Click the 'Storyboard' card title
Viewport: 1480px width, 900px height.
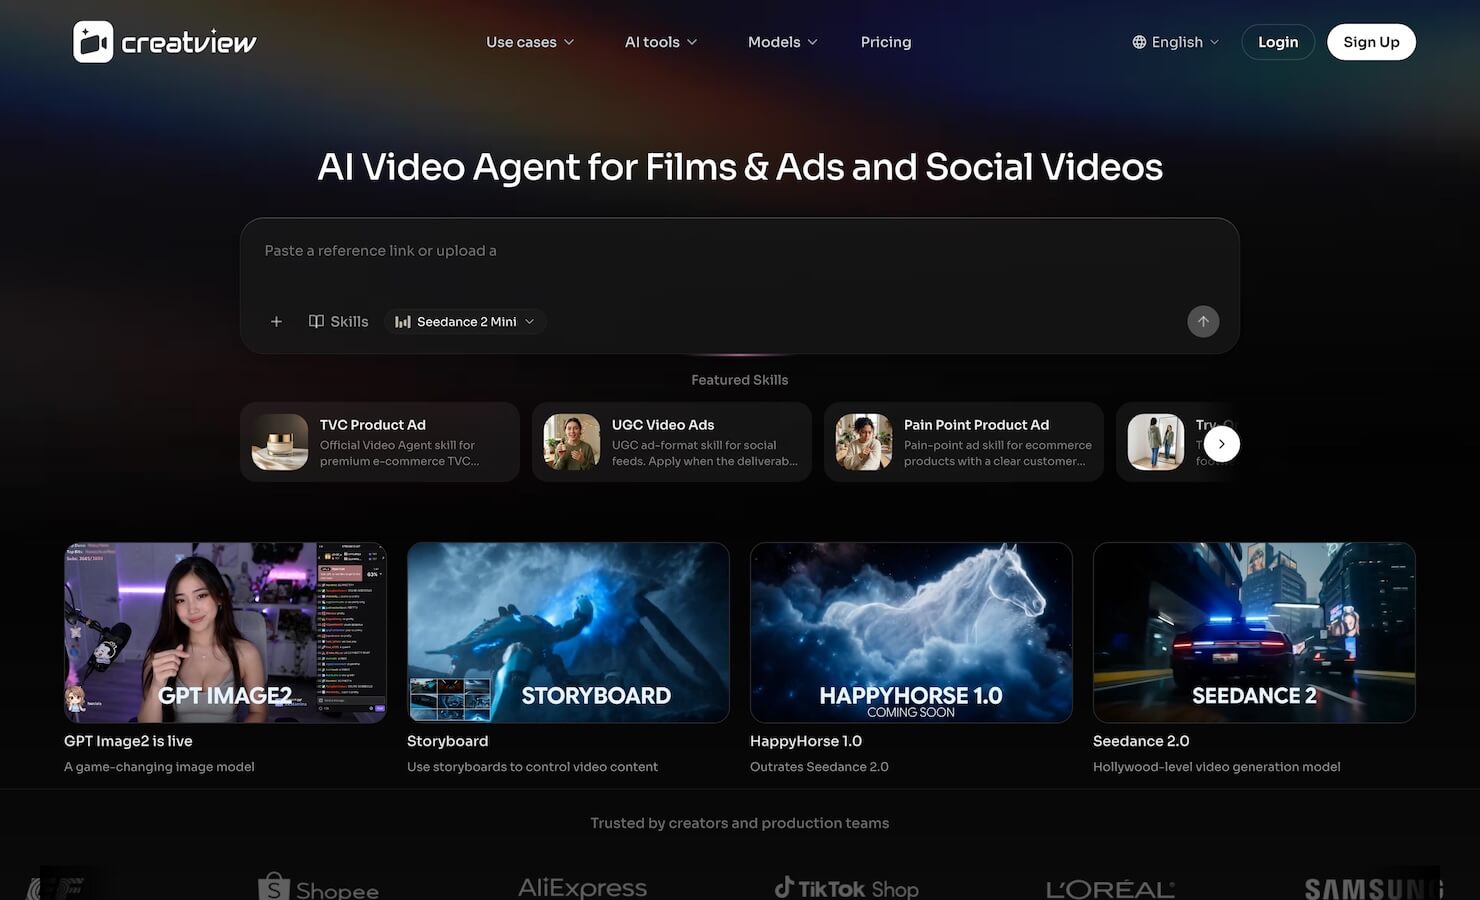click(448, 741)
